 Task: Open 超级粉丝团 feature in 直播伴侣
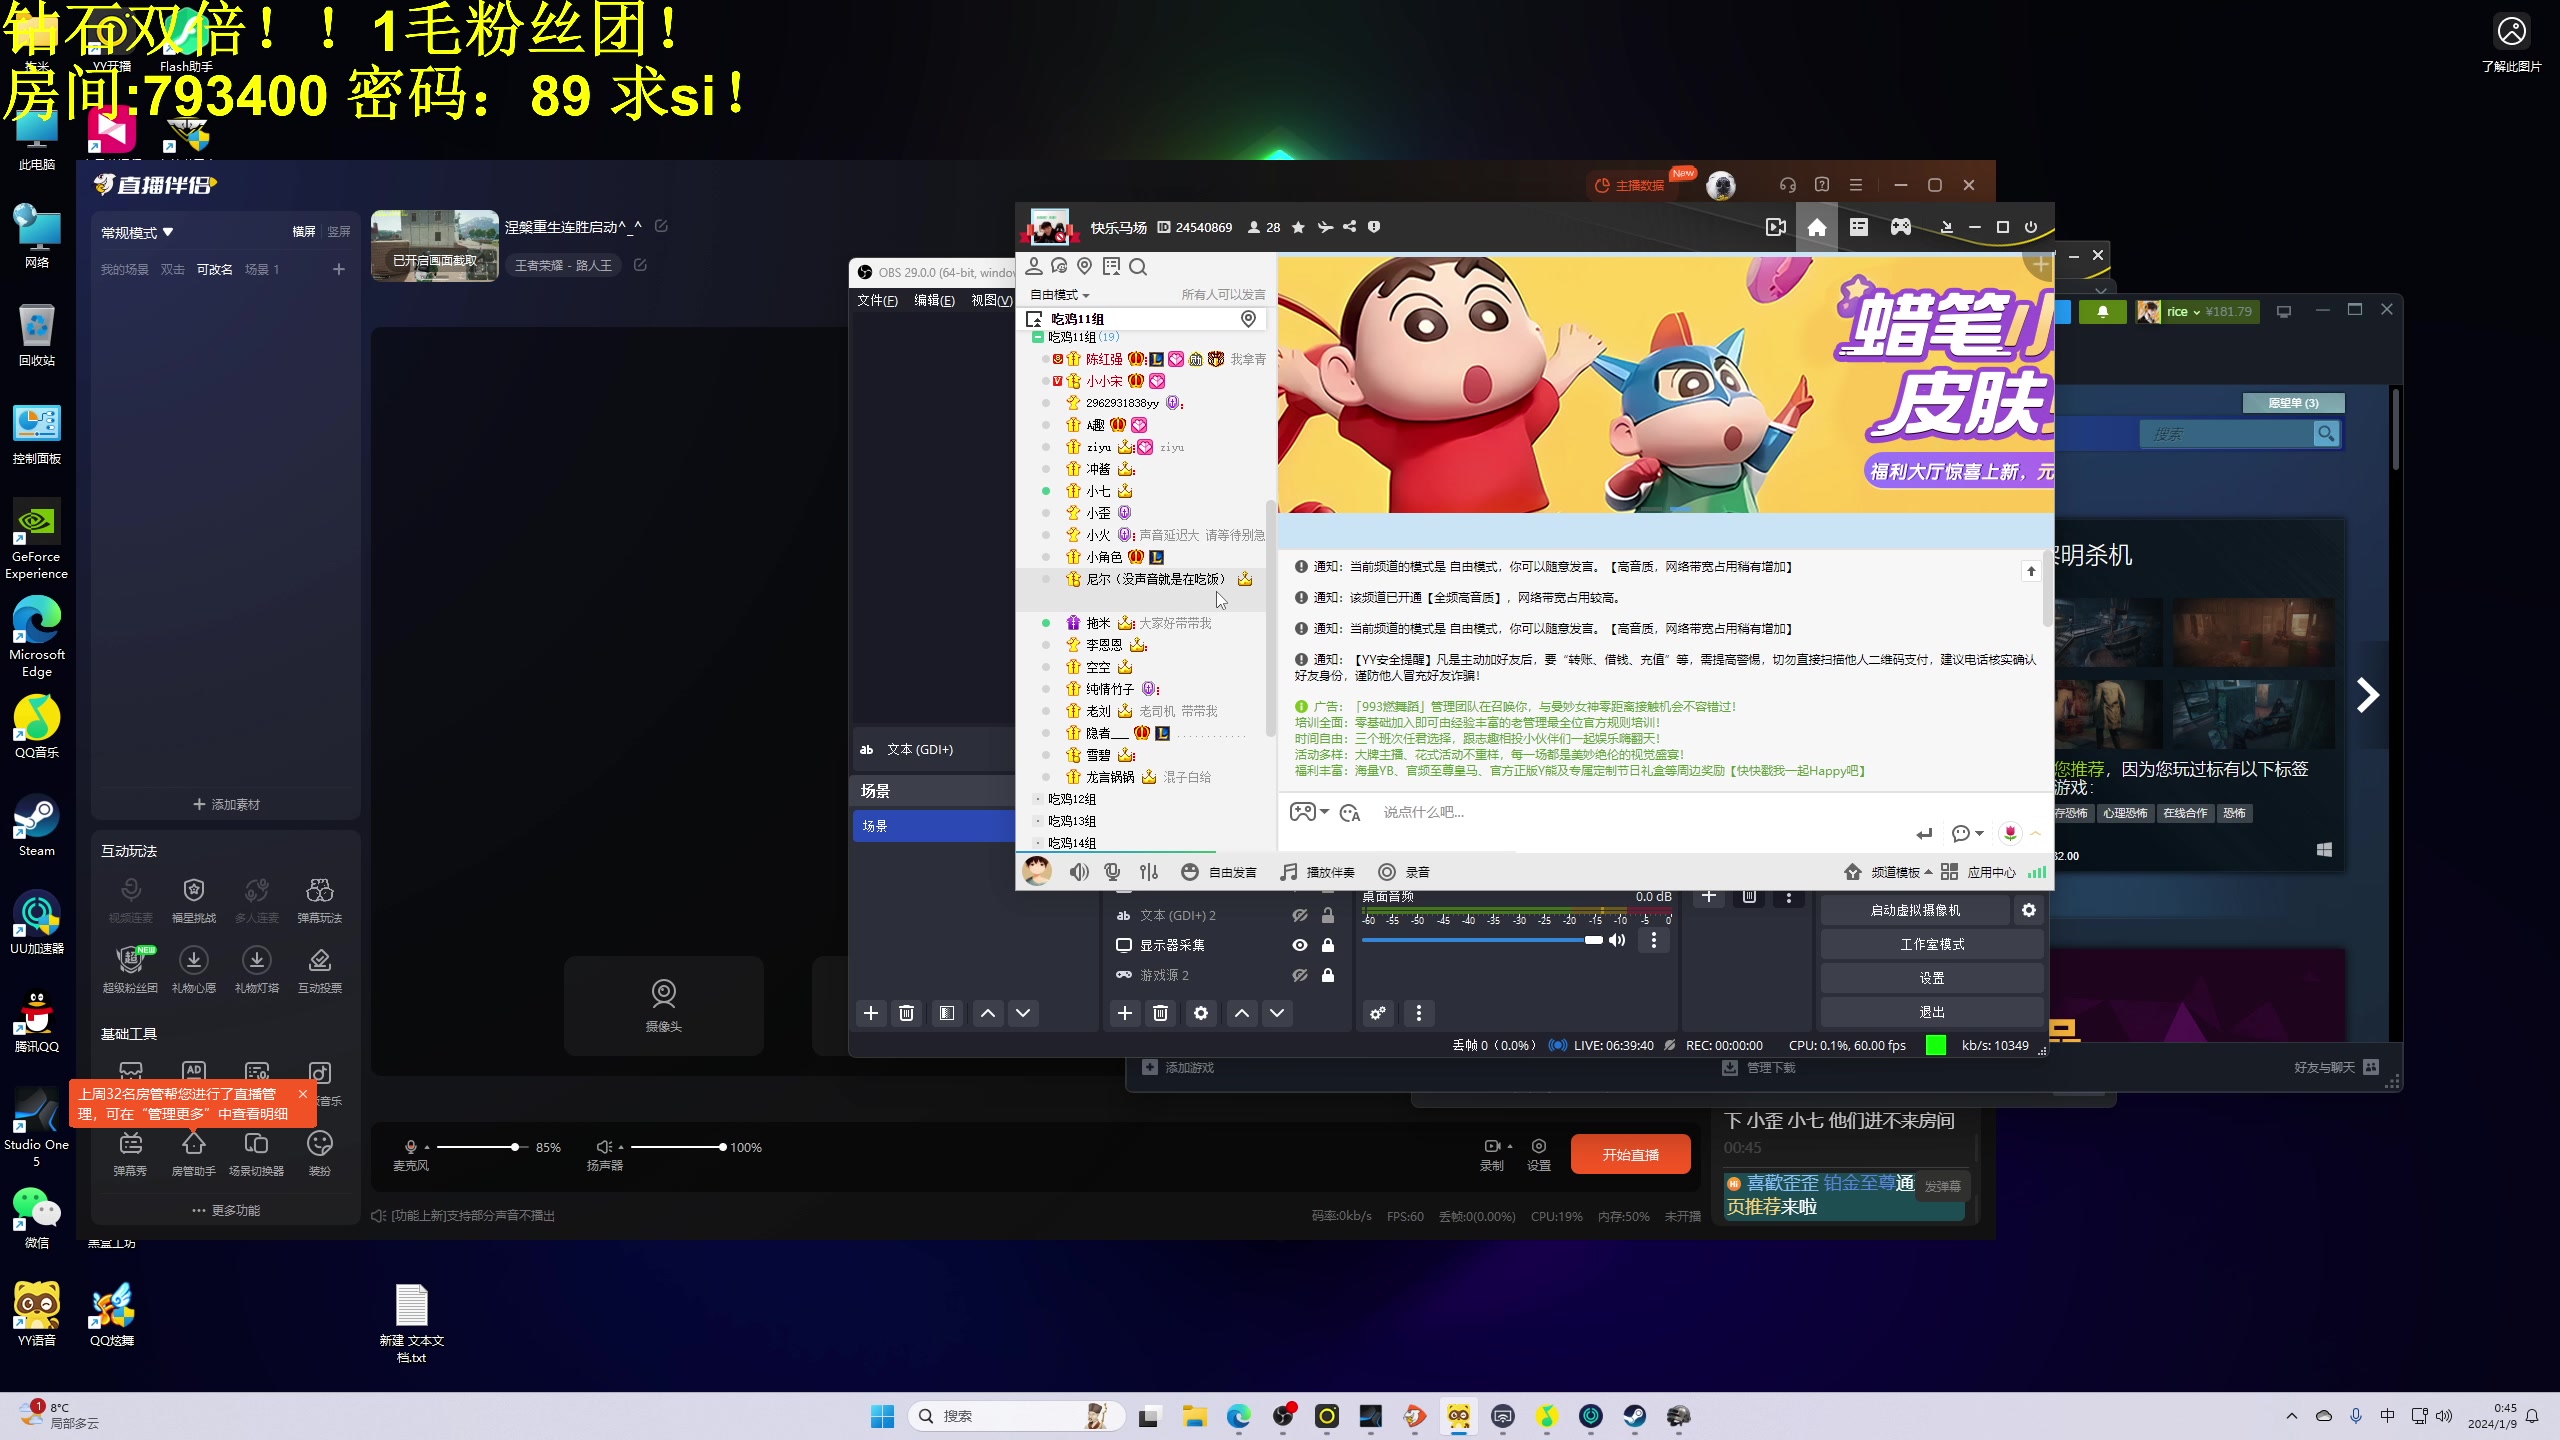point(130,969)
